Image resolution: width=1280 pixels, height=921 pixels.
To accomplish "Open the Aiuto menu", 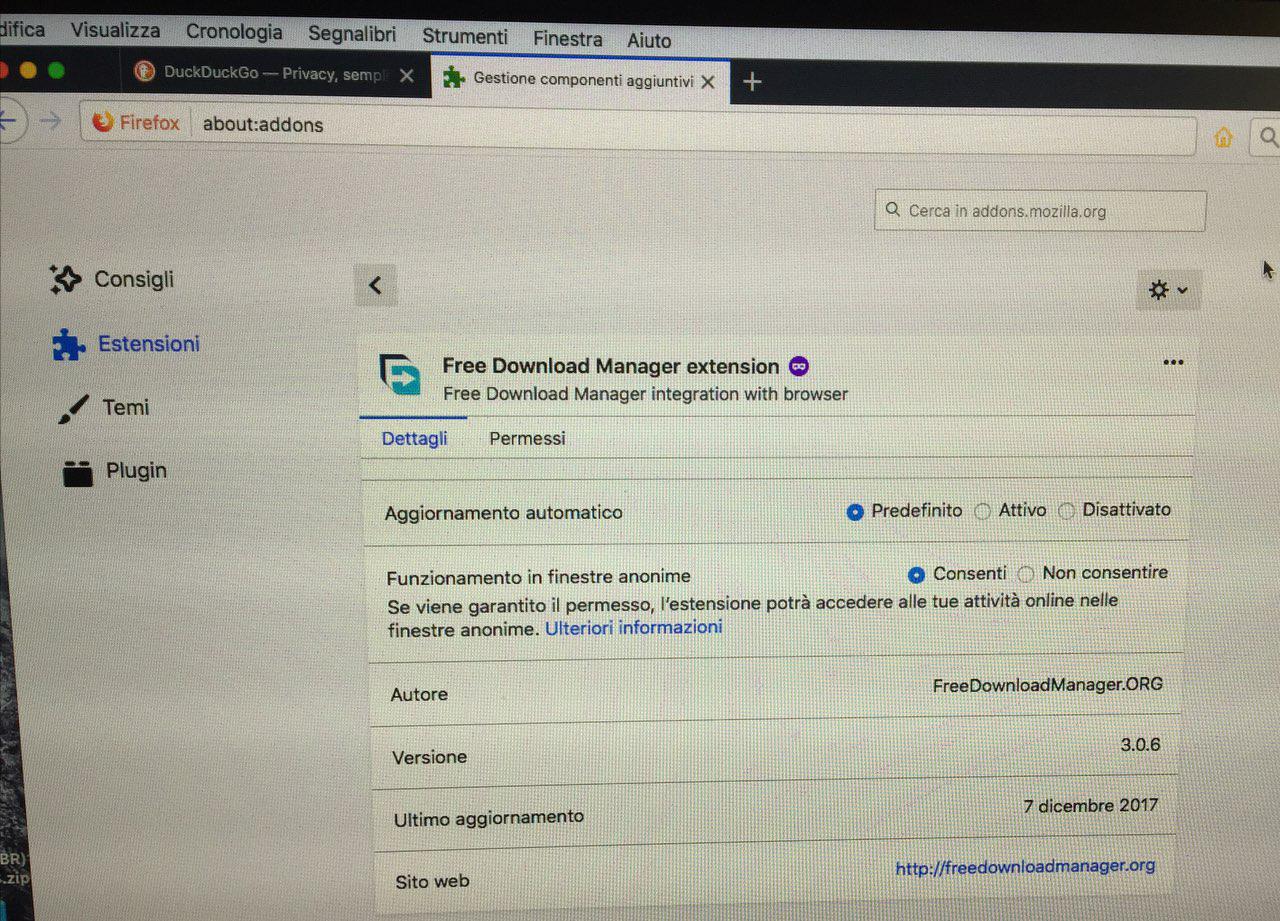I will tap(649, 41).
